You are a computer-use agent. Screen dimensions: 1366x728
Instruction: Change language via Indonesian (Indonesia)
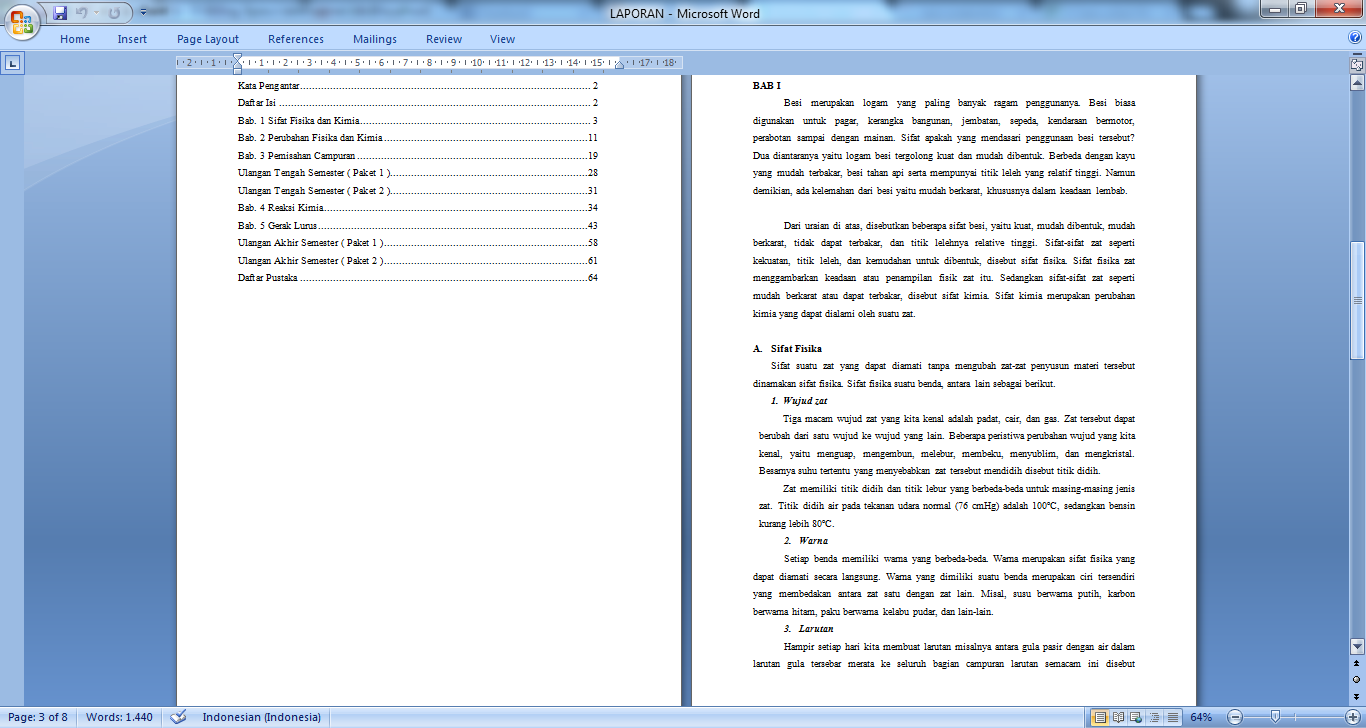coord(262,717)
